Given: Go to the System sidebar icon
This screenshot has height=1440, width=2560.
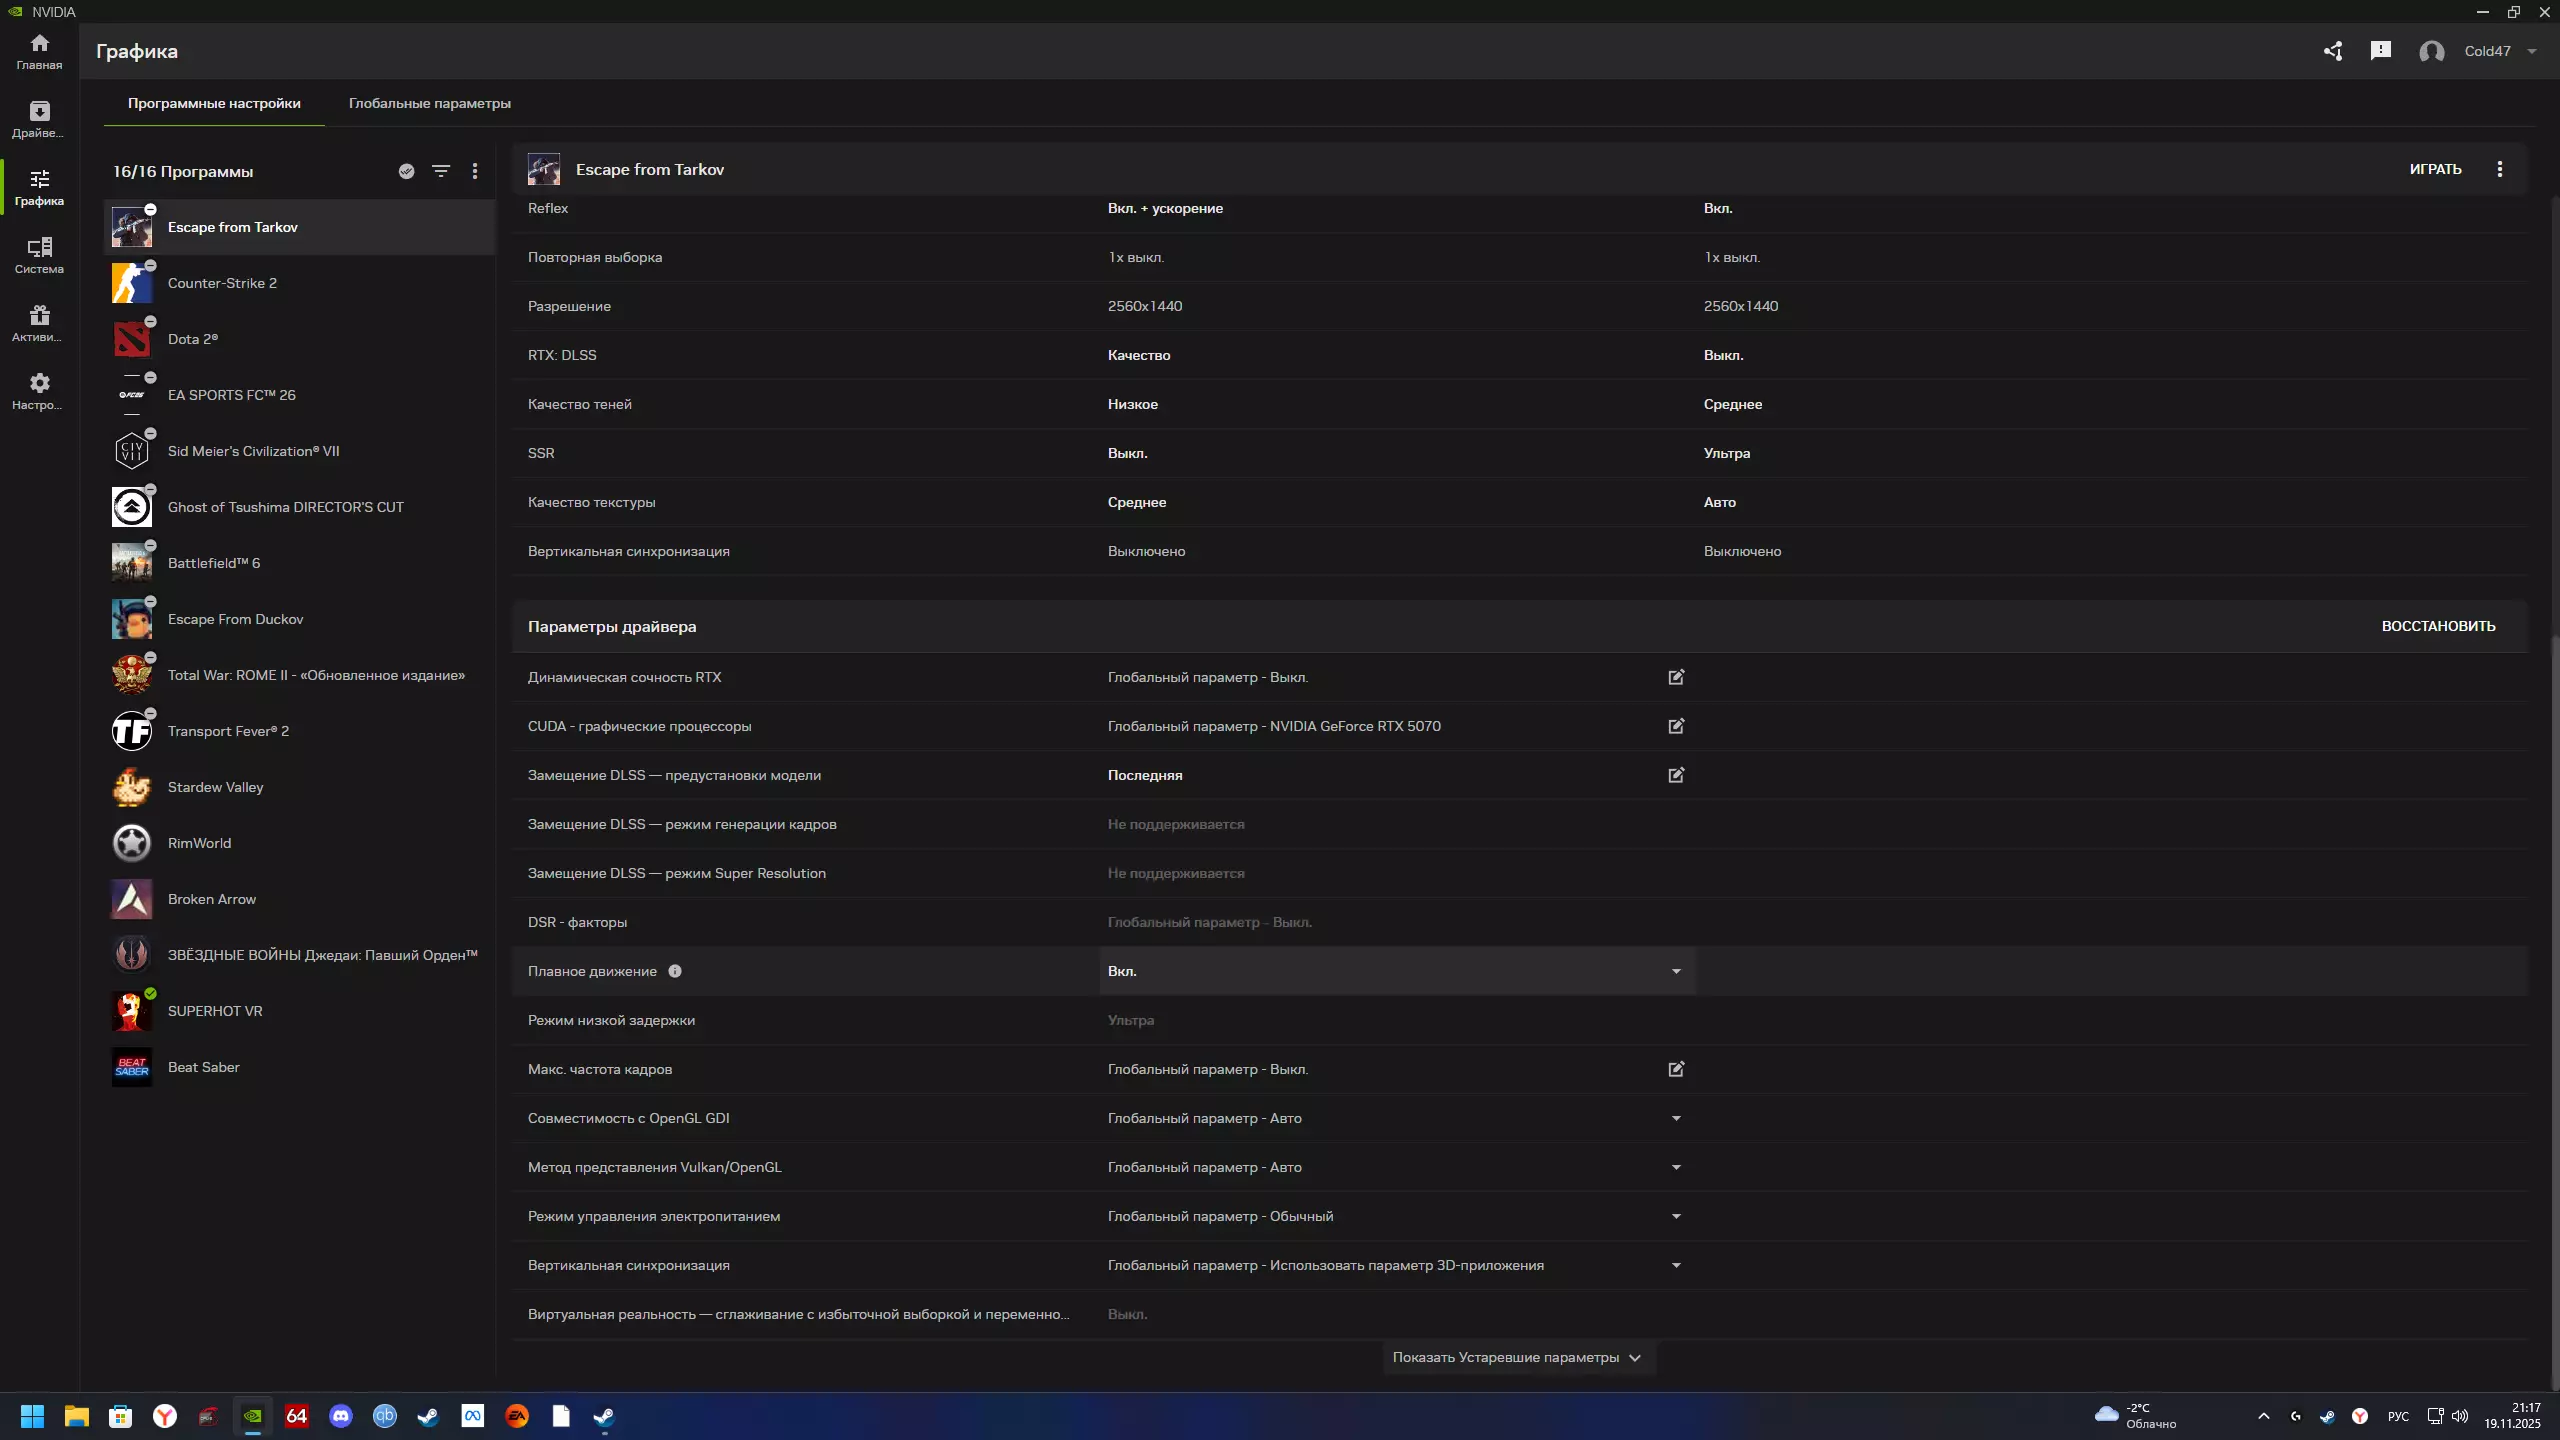Looking at the screenshot, I should tap(39, 254).
